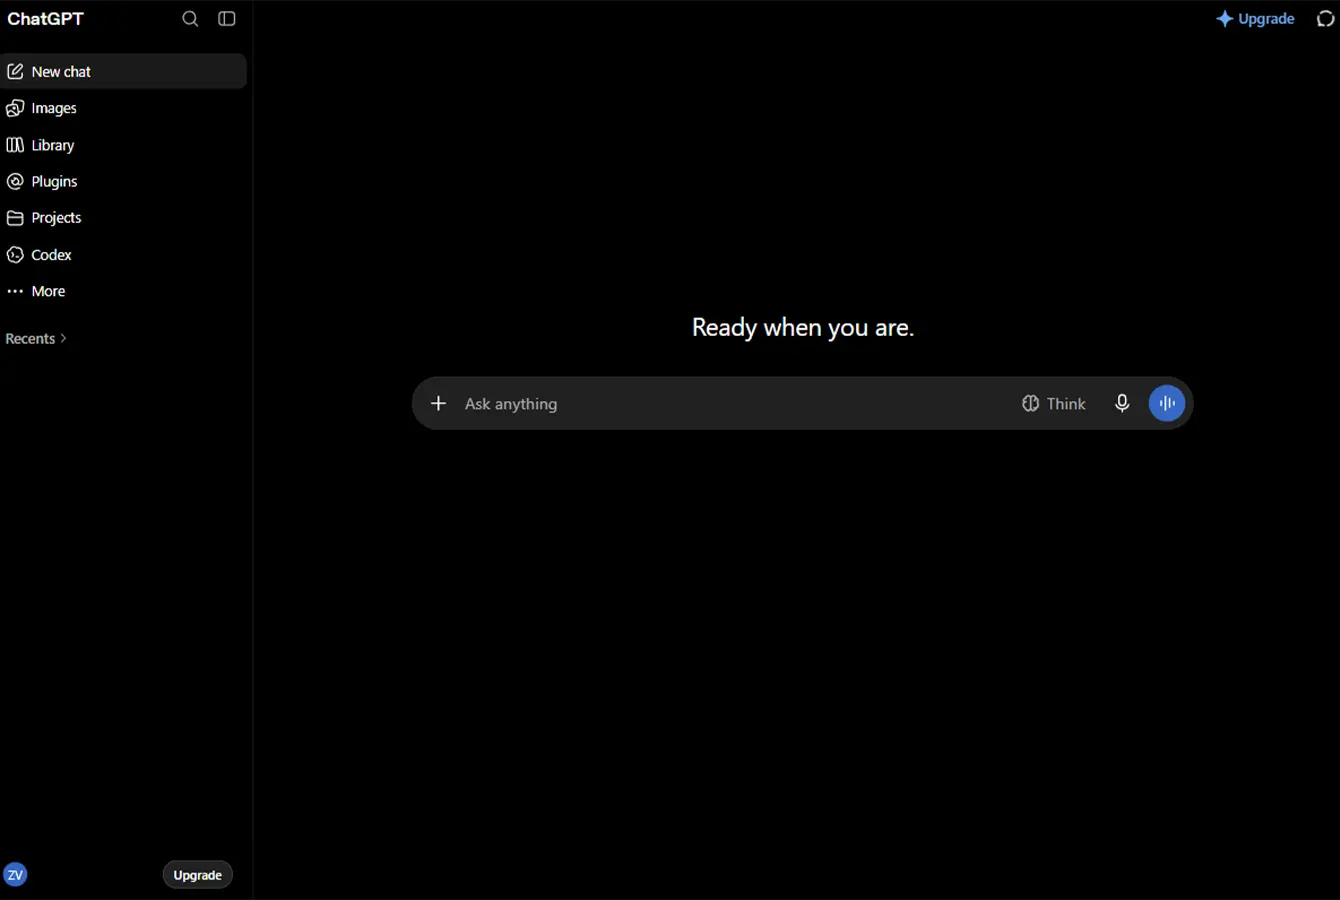The image size is (1340, 900).
Task: Start voice mode with the blue waveform button
Action: (x=1167, y=403)
